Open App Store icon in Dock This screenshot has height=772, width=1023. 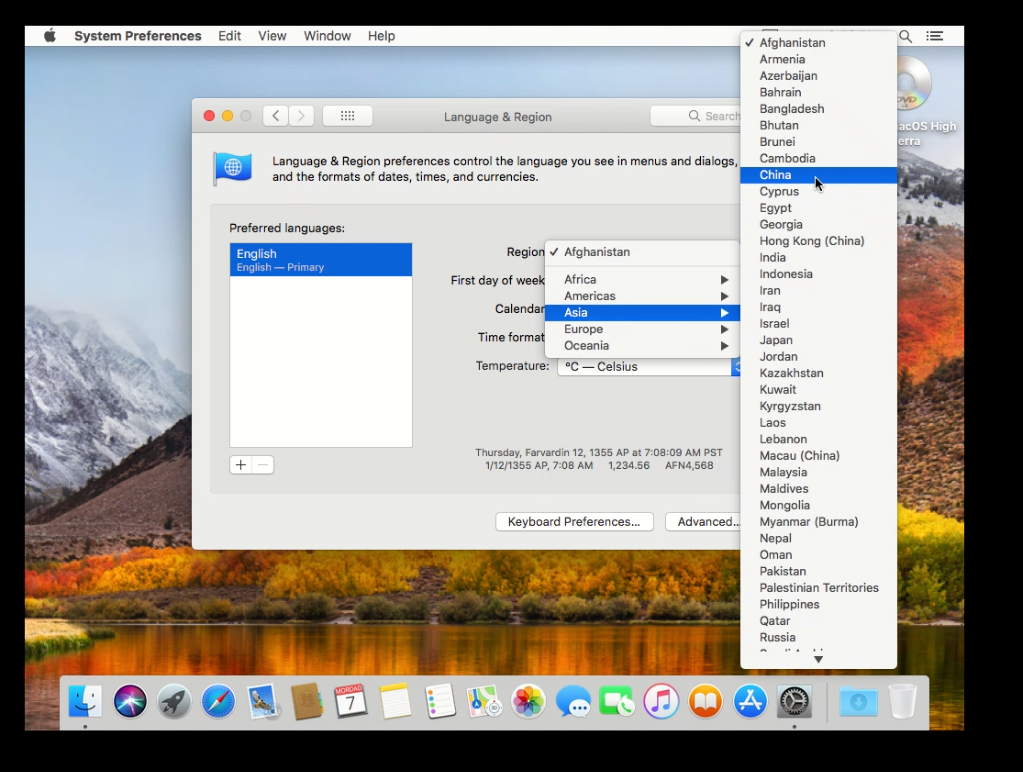click(750, 702)
